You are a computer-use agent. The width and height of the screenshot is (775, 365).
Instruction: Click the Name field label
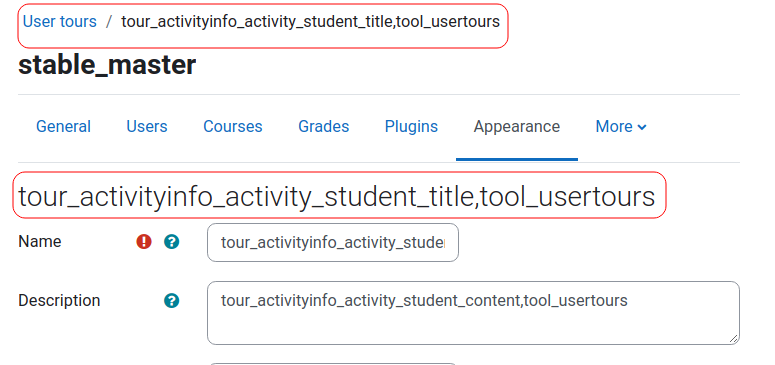[x=40, y=242]
